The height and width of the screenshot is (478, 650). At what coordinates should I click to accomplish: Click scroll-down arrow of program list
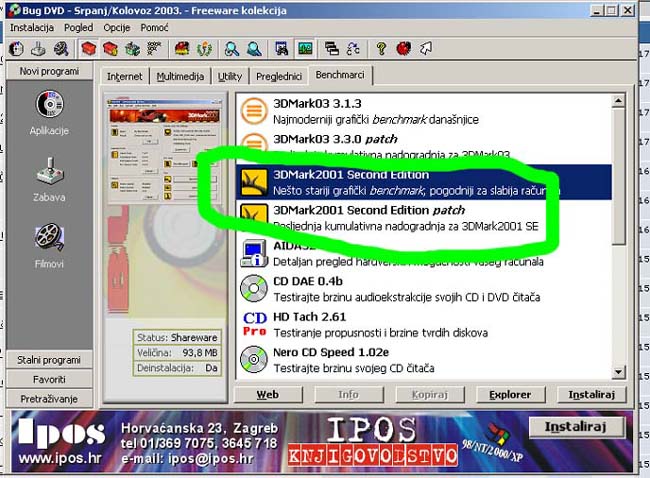pos(618,372)
